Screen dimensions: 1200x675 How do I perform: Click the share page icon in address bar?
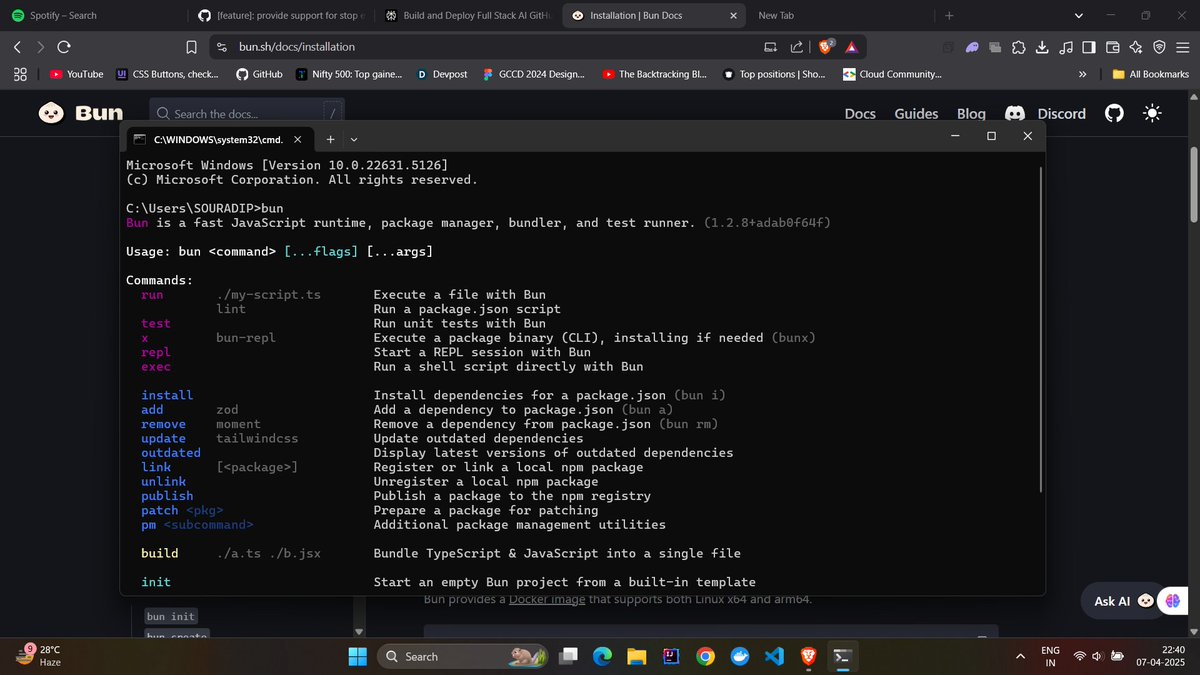[x=796, y=46]
